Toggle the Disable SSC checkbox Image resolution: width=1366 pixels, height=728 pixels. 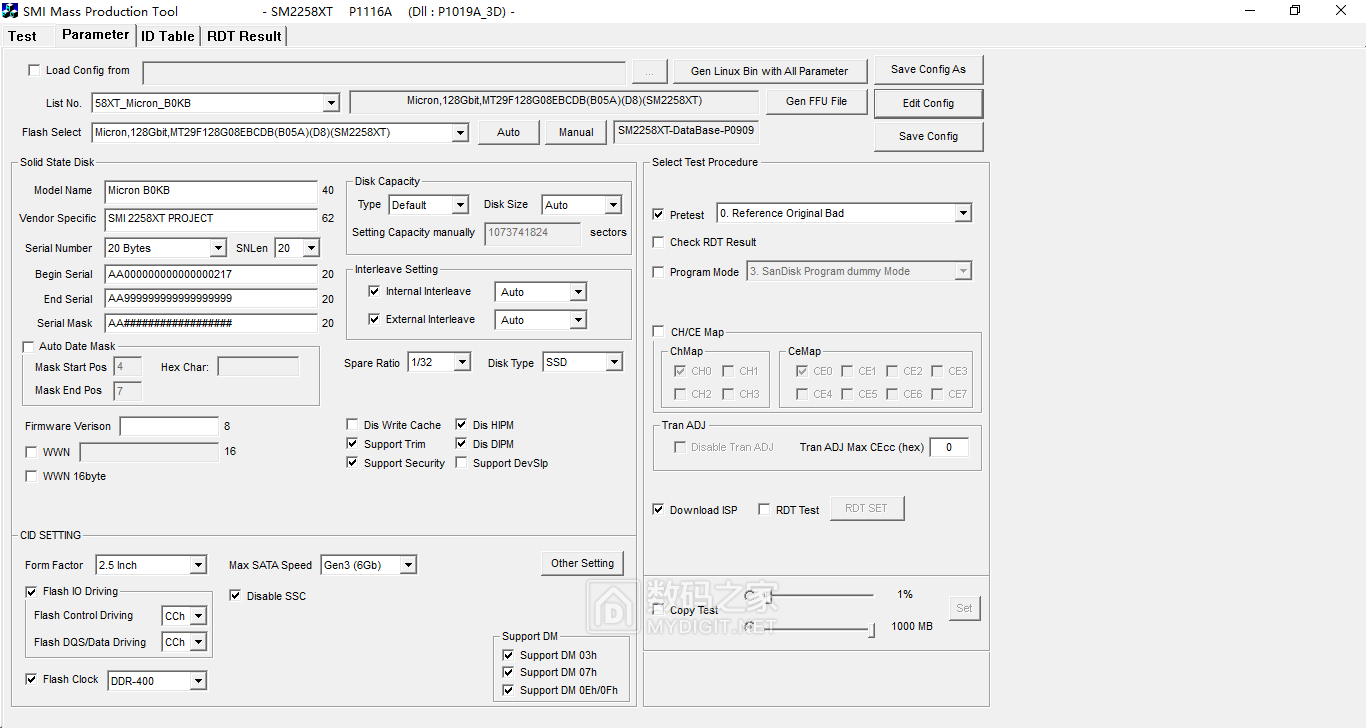coord(236,596)
